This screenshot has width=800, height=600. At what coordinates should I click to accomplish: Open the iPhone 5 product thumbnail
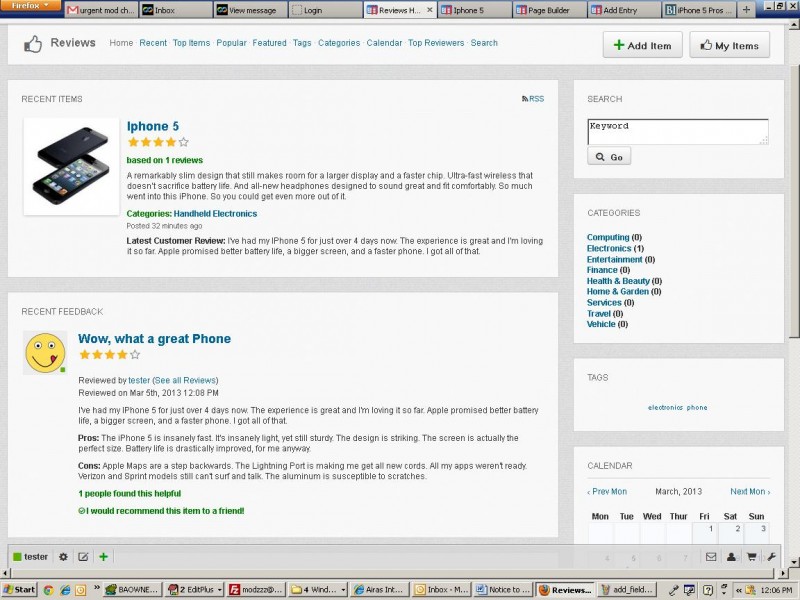(x=71, y=166)
